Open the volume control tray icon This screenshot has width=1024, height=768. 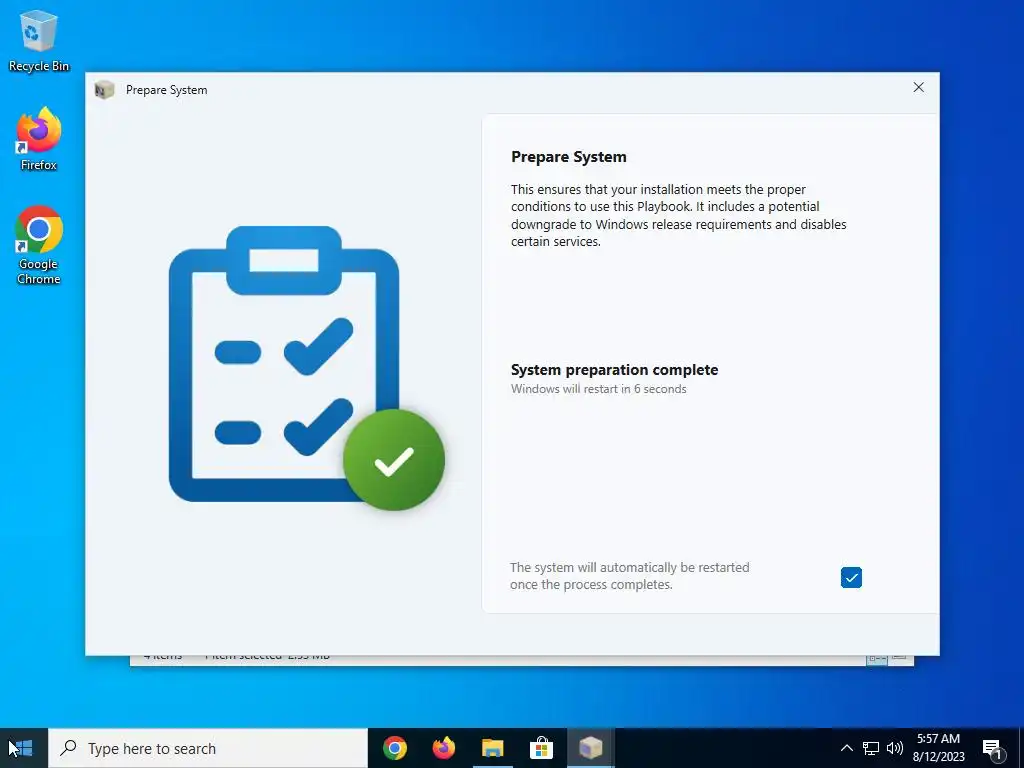[x=895, y=748]
